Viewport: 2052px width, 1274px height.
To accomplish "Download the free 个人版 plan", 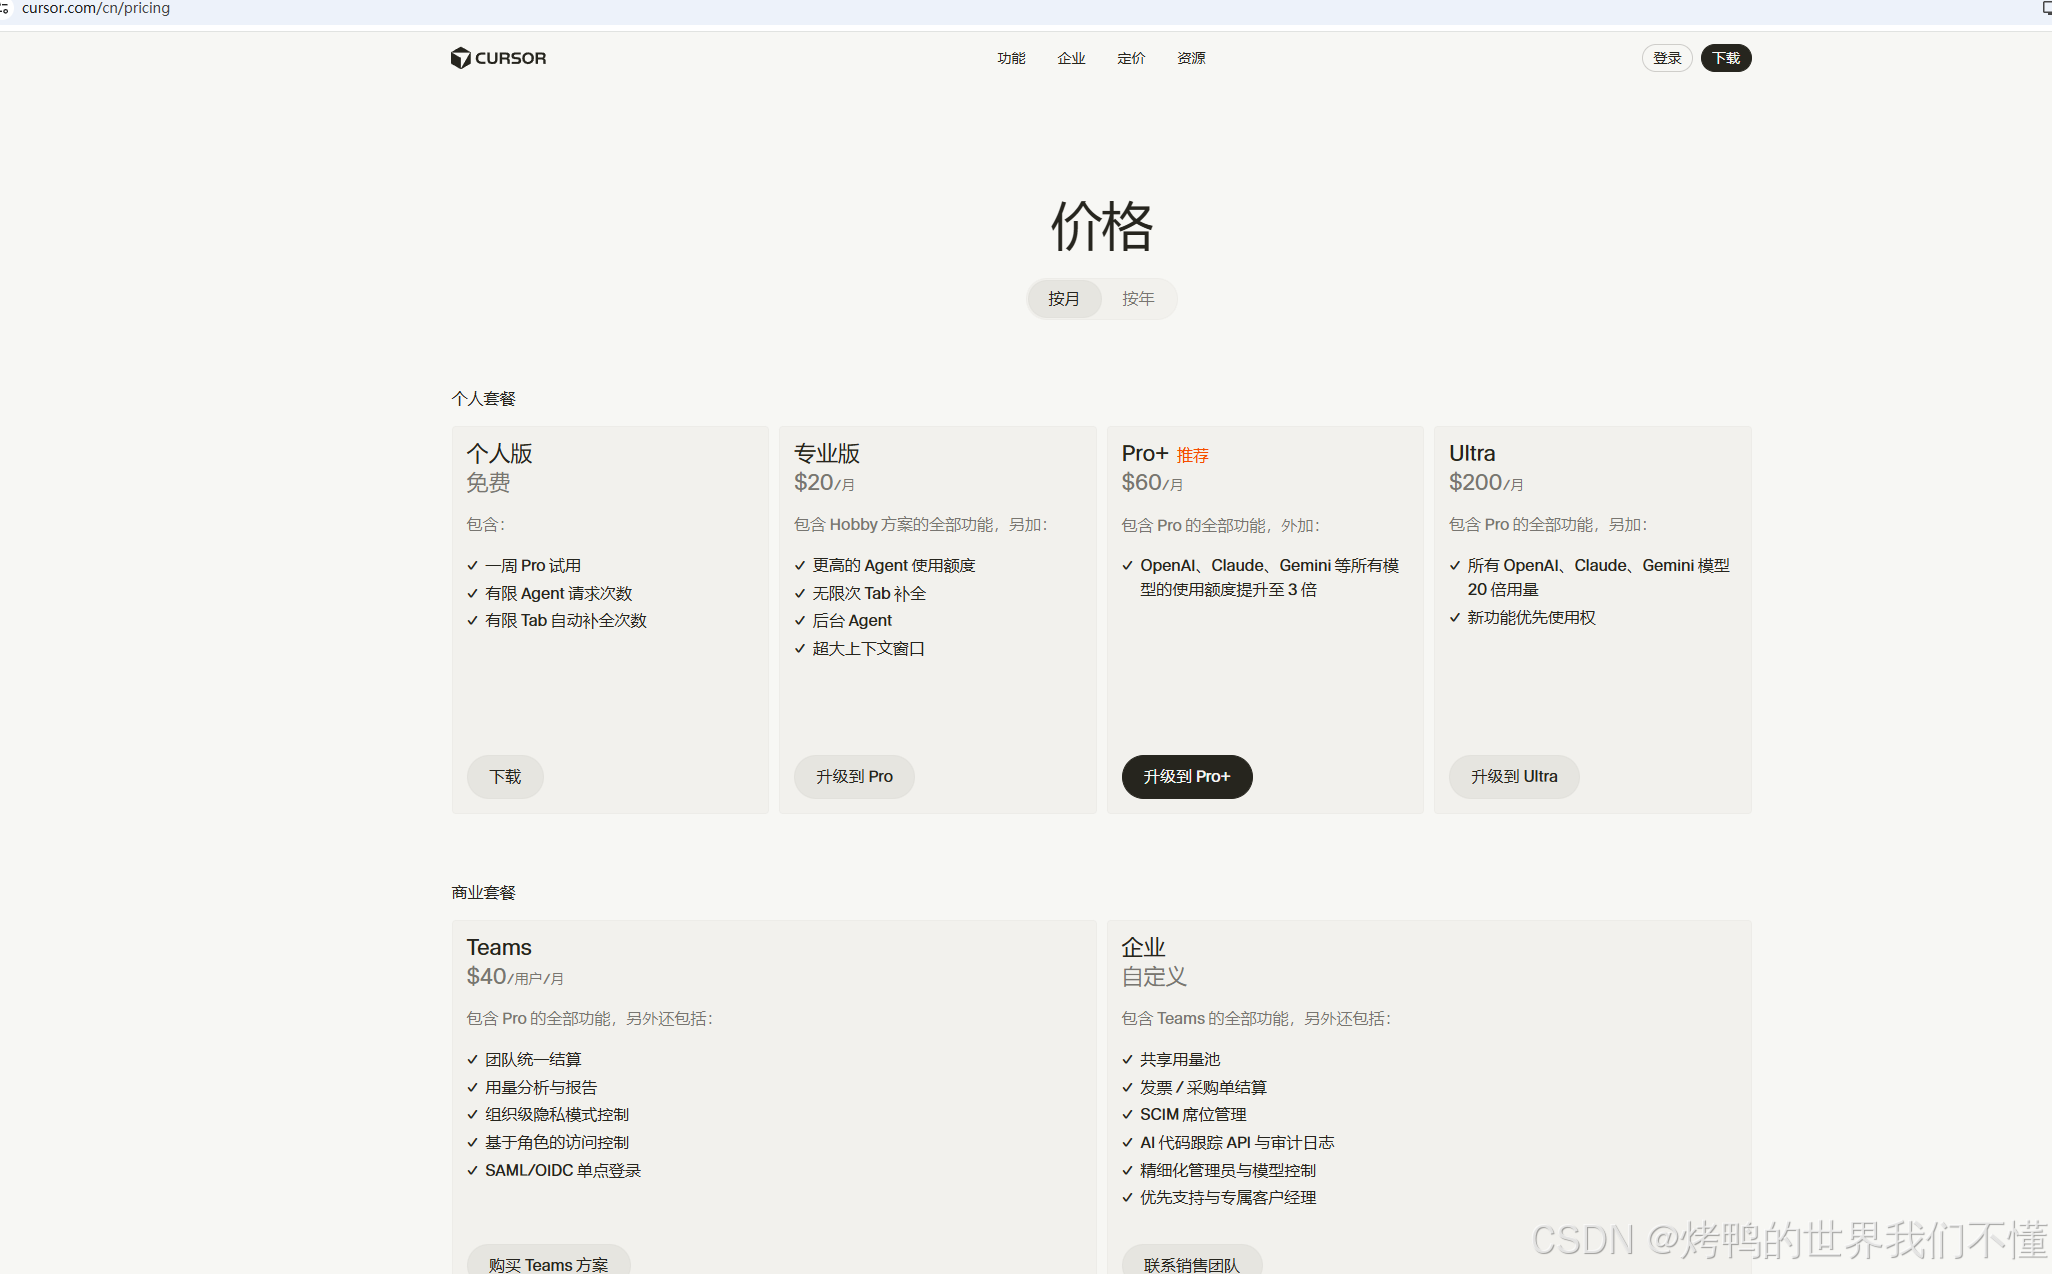I will (505, 776).
